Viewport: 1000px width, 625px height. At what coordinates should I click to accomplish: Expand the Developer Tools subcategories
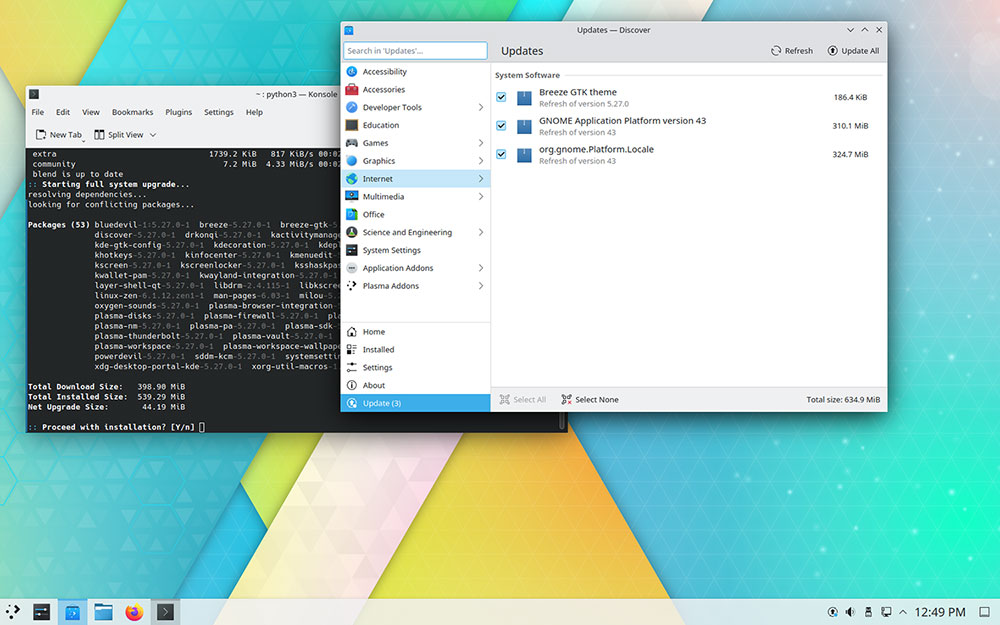[481, 107]
